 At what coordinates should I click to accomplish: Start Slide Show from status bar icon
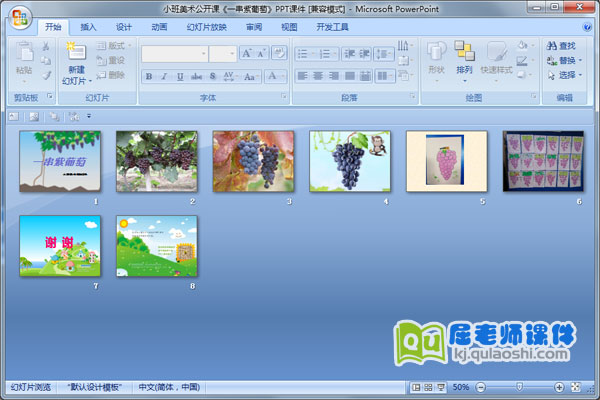441,387
